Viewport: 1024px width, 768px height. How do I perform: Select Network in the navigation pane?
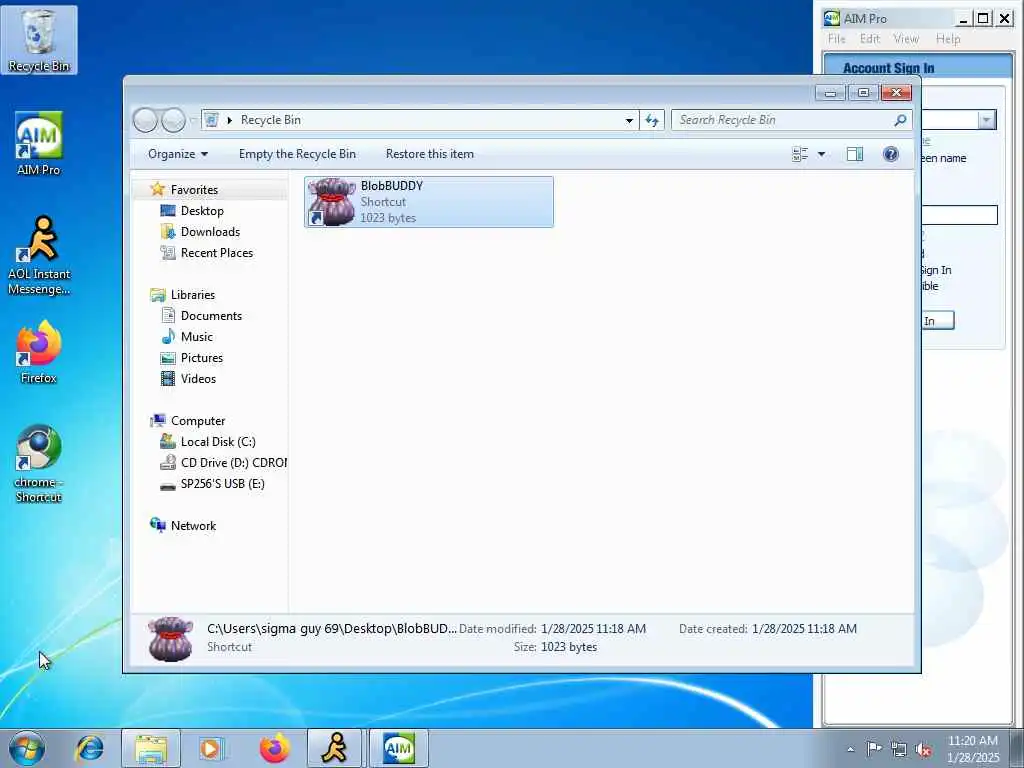pyautogui.click(x=193, y=526)
